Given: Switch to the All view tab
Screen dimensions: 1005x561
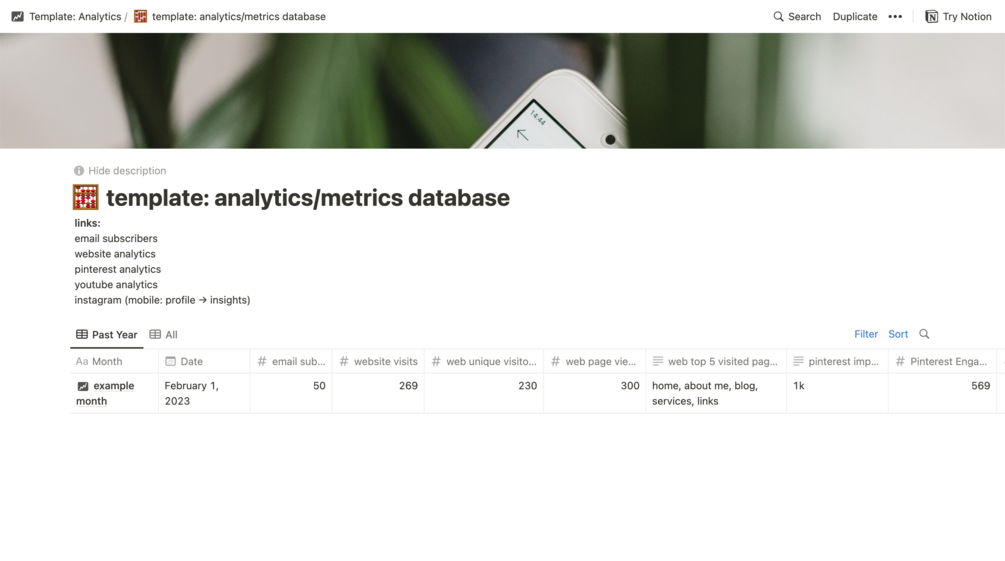Looking at the screenshot, I should click(164, 335).
